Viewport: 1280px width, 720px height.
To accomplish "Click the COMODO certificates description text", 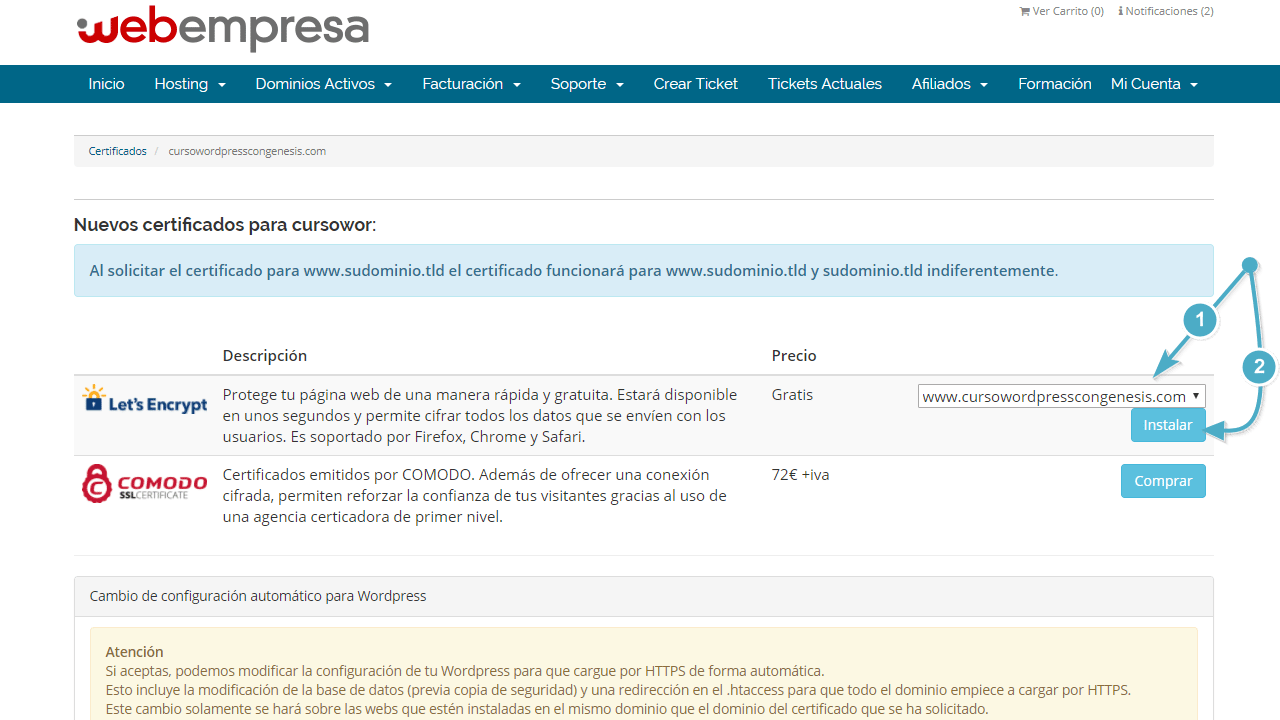I will 475,496.
